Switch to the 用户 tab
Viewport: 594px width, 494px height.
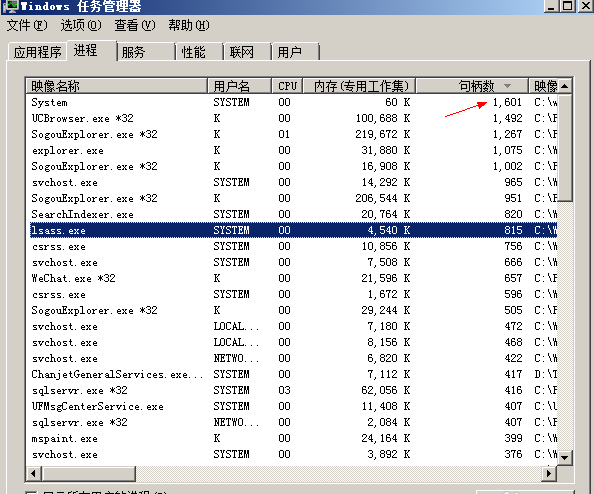295,52
